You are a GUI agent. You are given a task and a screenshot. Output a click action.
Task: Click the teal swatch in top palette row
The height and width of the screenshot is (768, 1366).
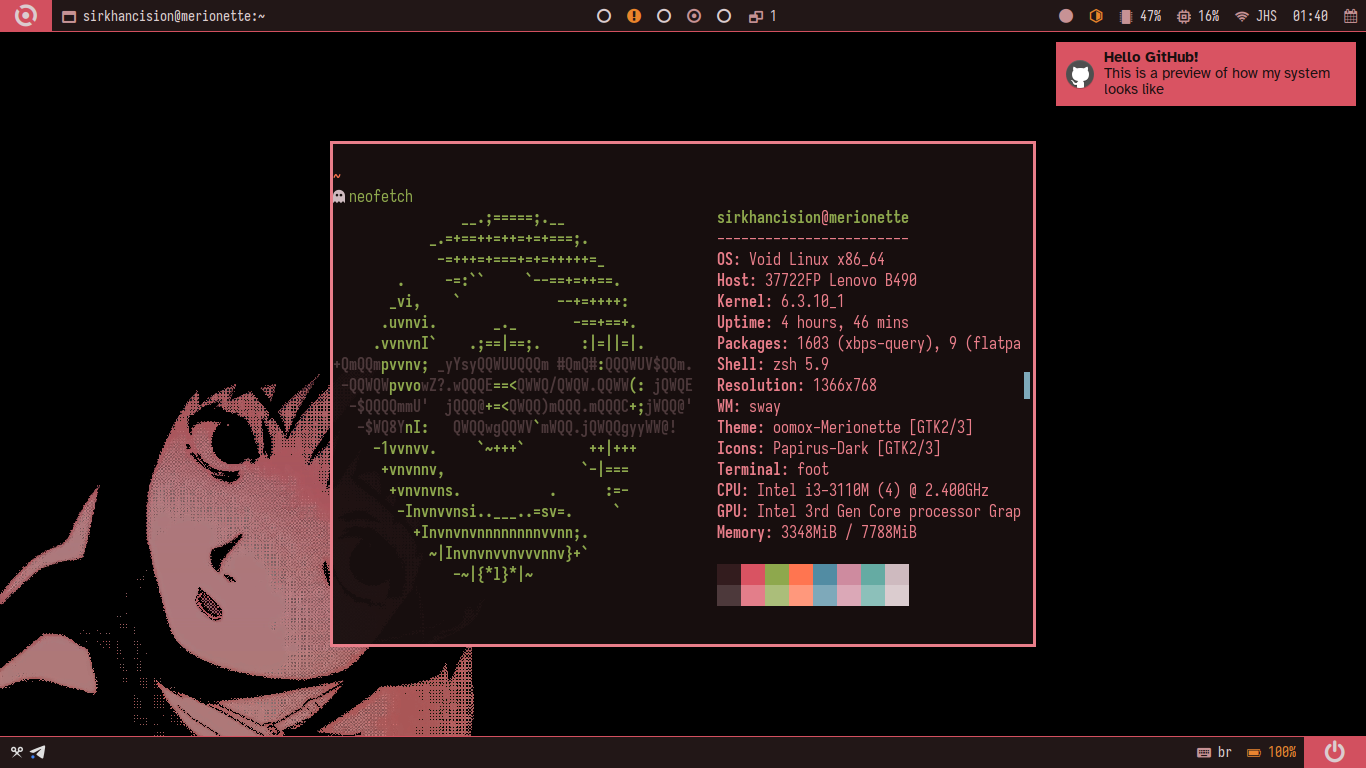click(x=873, y=574)
